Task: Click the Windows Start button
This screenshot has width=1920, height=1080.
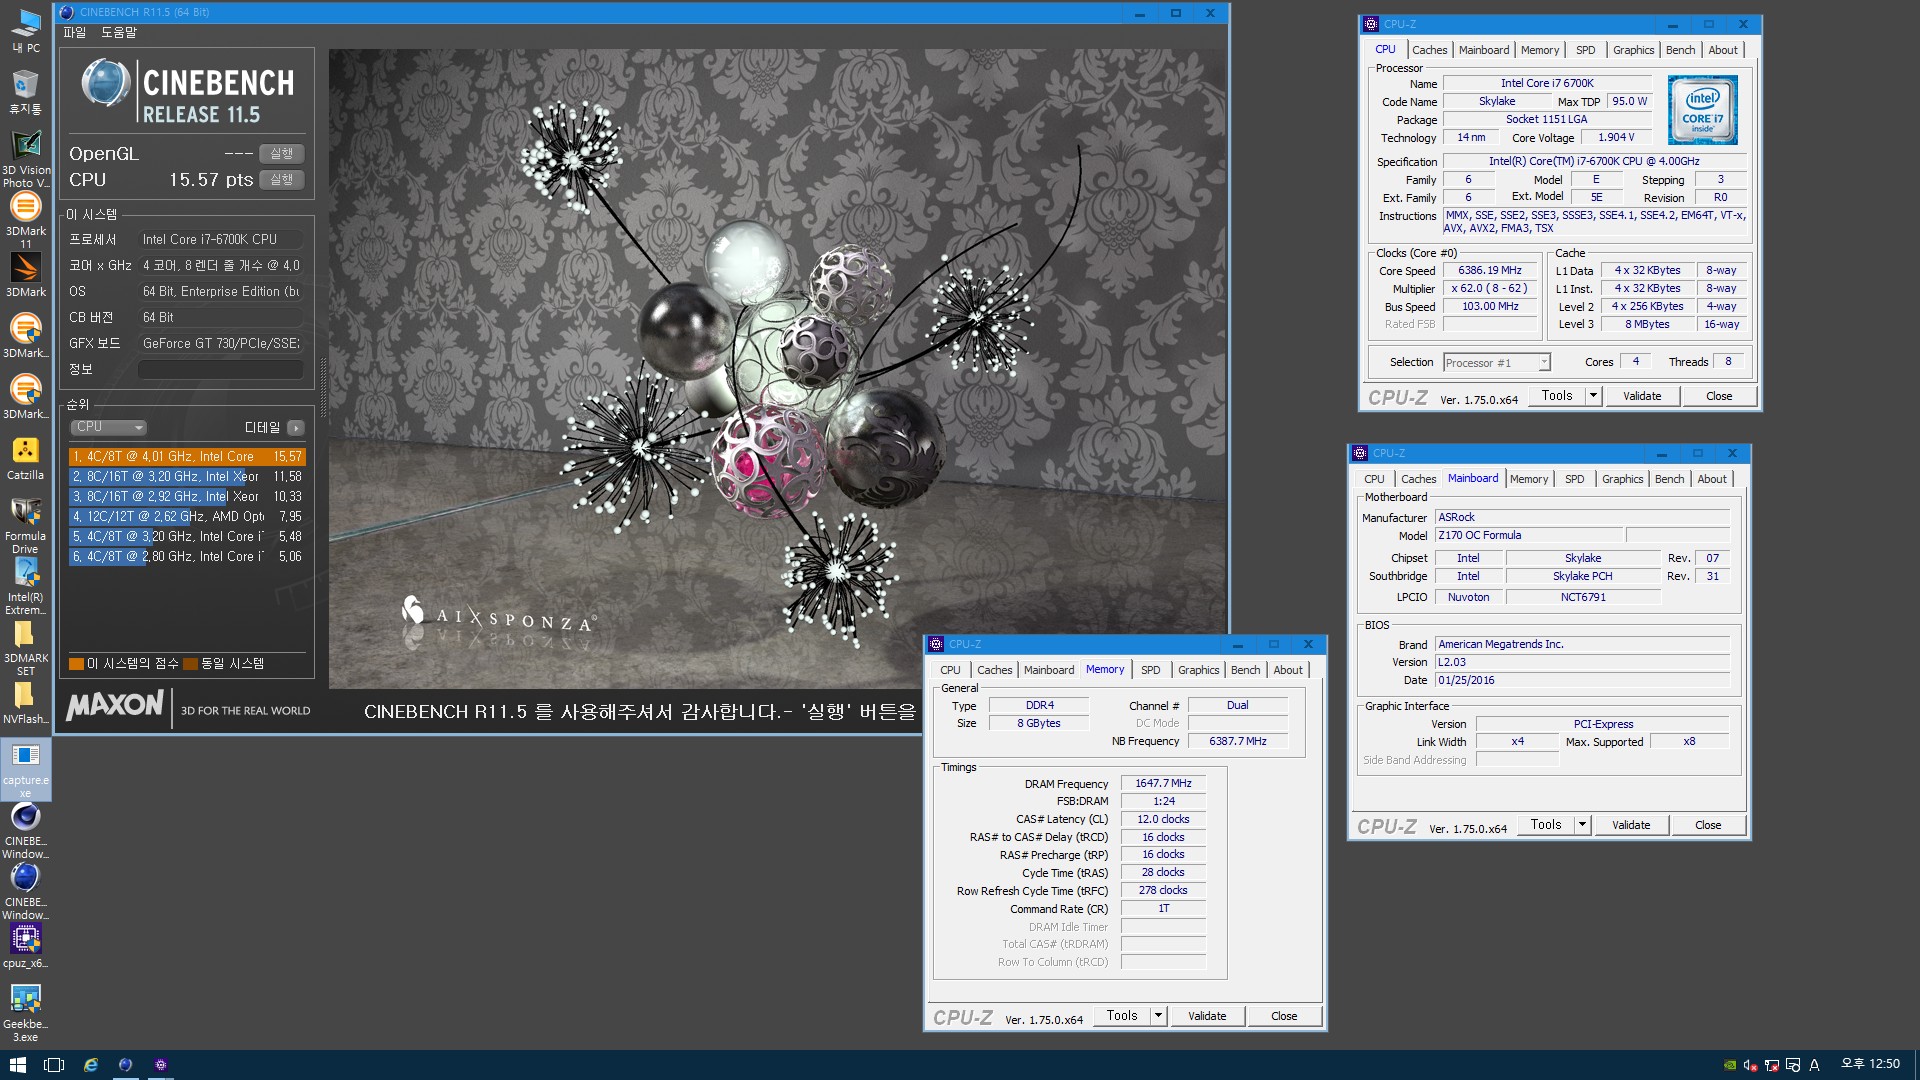Action: point(17,1065)
